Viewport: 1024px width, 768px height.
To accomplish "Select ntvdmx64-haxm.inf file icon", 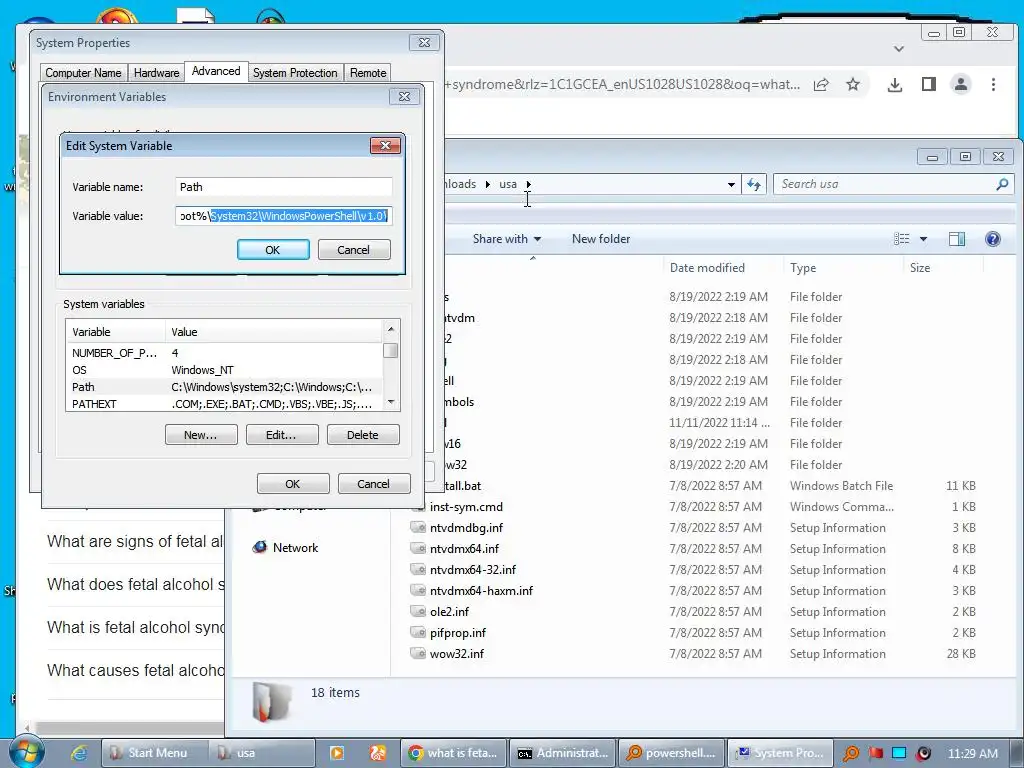I will click(418, 590).
